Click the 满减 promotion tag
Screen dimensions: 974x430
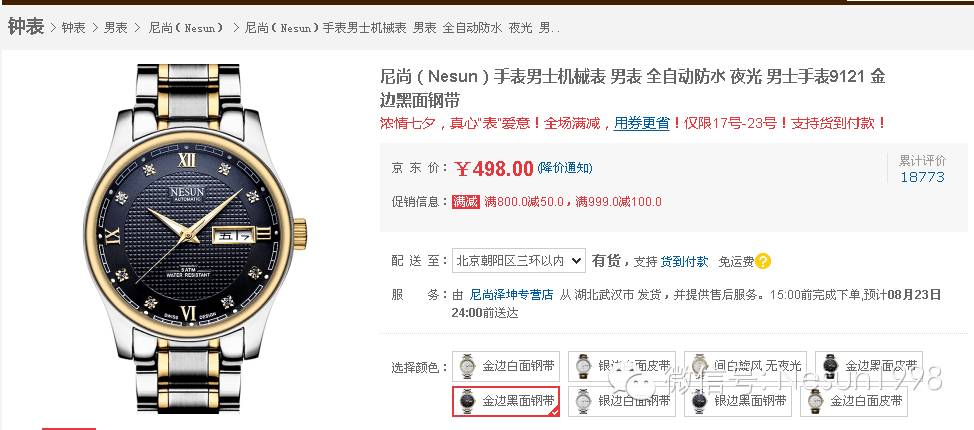tap(466, 201)
